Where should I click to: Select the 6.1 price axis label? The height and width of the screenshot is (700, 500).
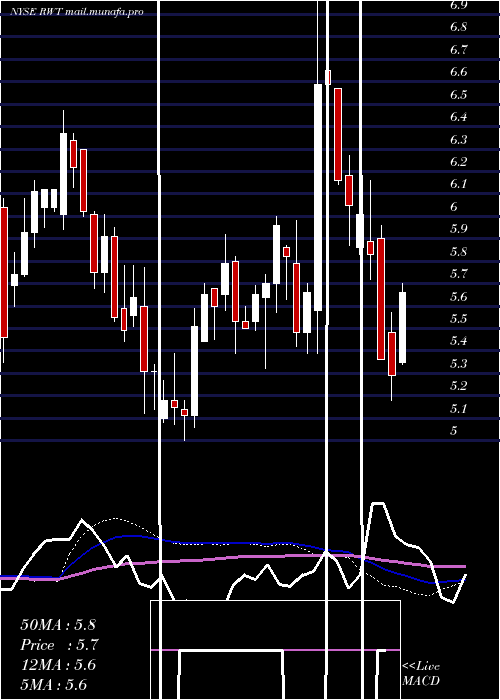click(x=459, y=184)
